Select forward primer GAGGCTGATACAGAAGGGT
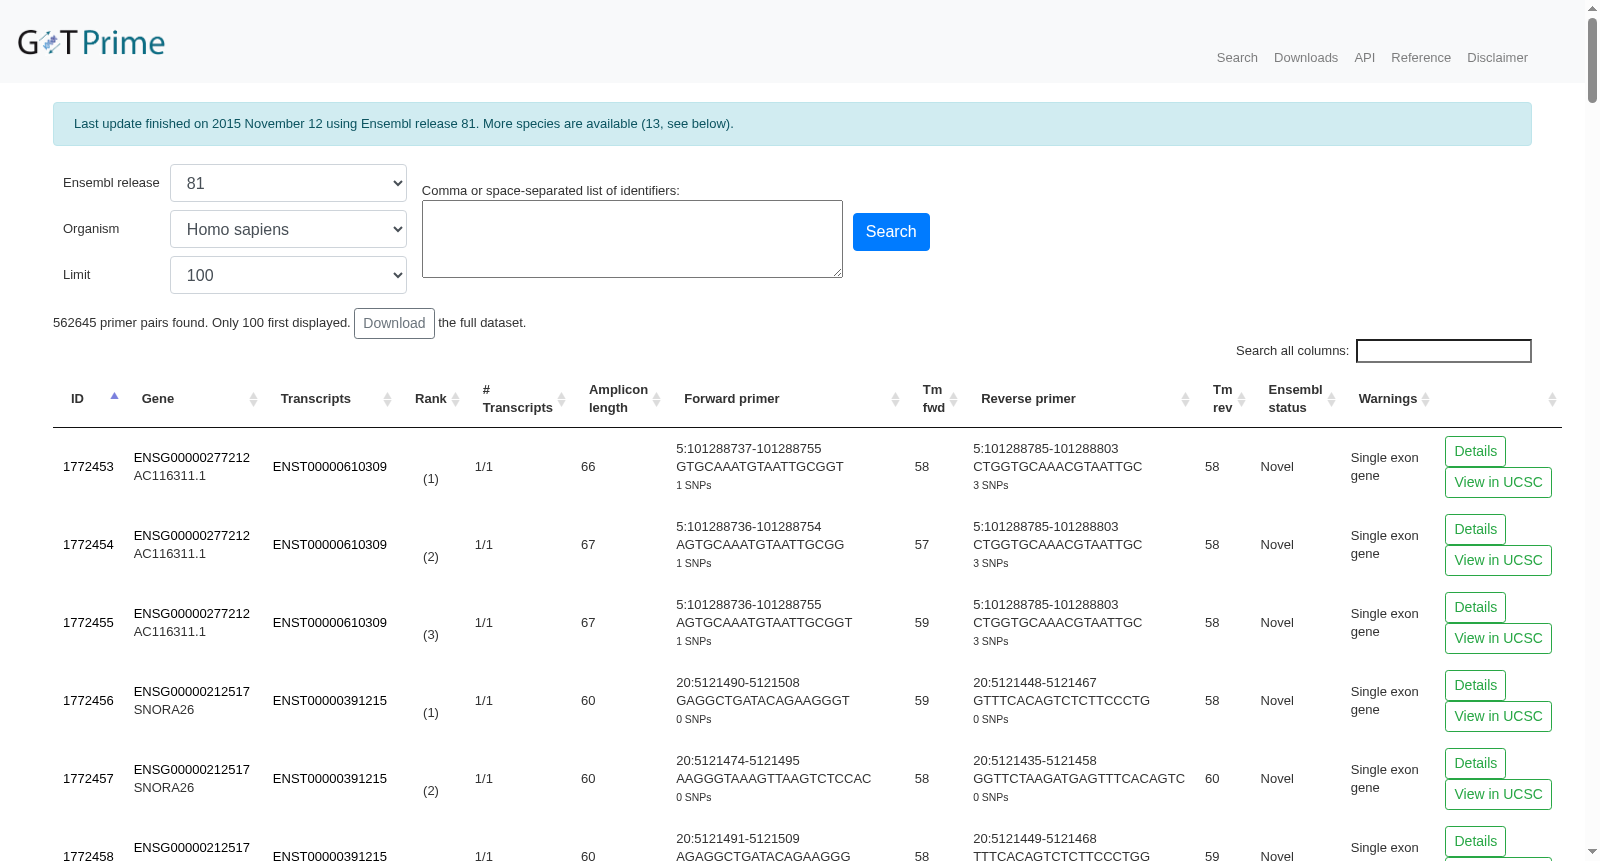This screenshot has width=1600, height=861. (763, 701)
